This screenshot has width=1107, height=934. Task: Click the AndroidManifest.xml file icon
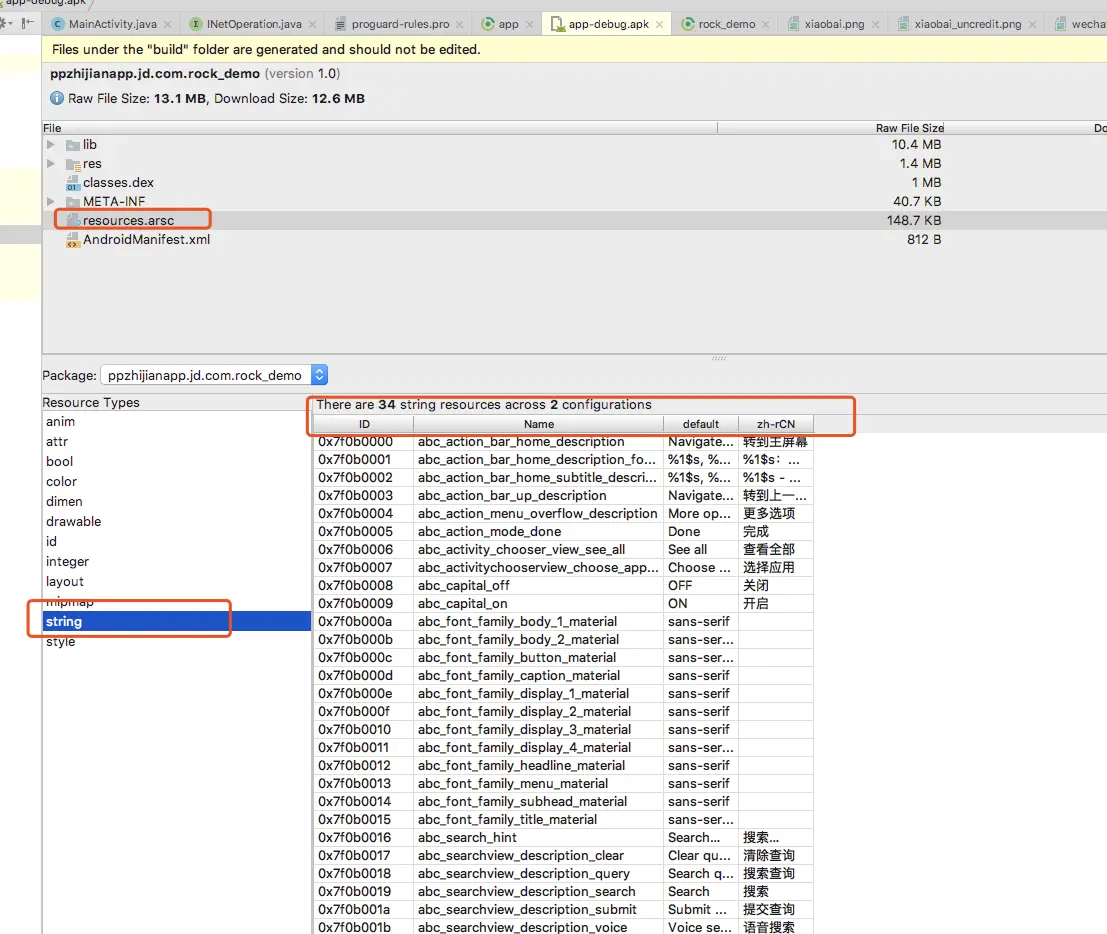[73, 240]
